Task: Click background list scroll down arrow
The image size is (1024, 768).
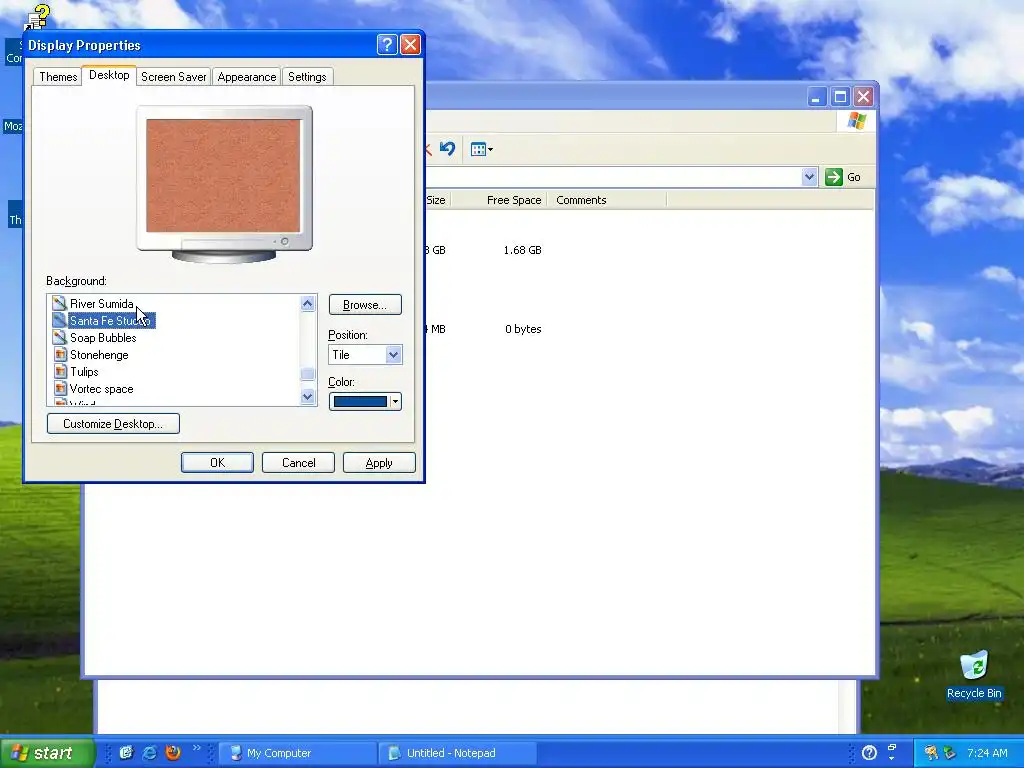Action: (308, 396)
